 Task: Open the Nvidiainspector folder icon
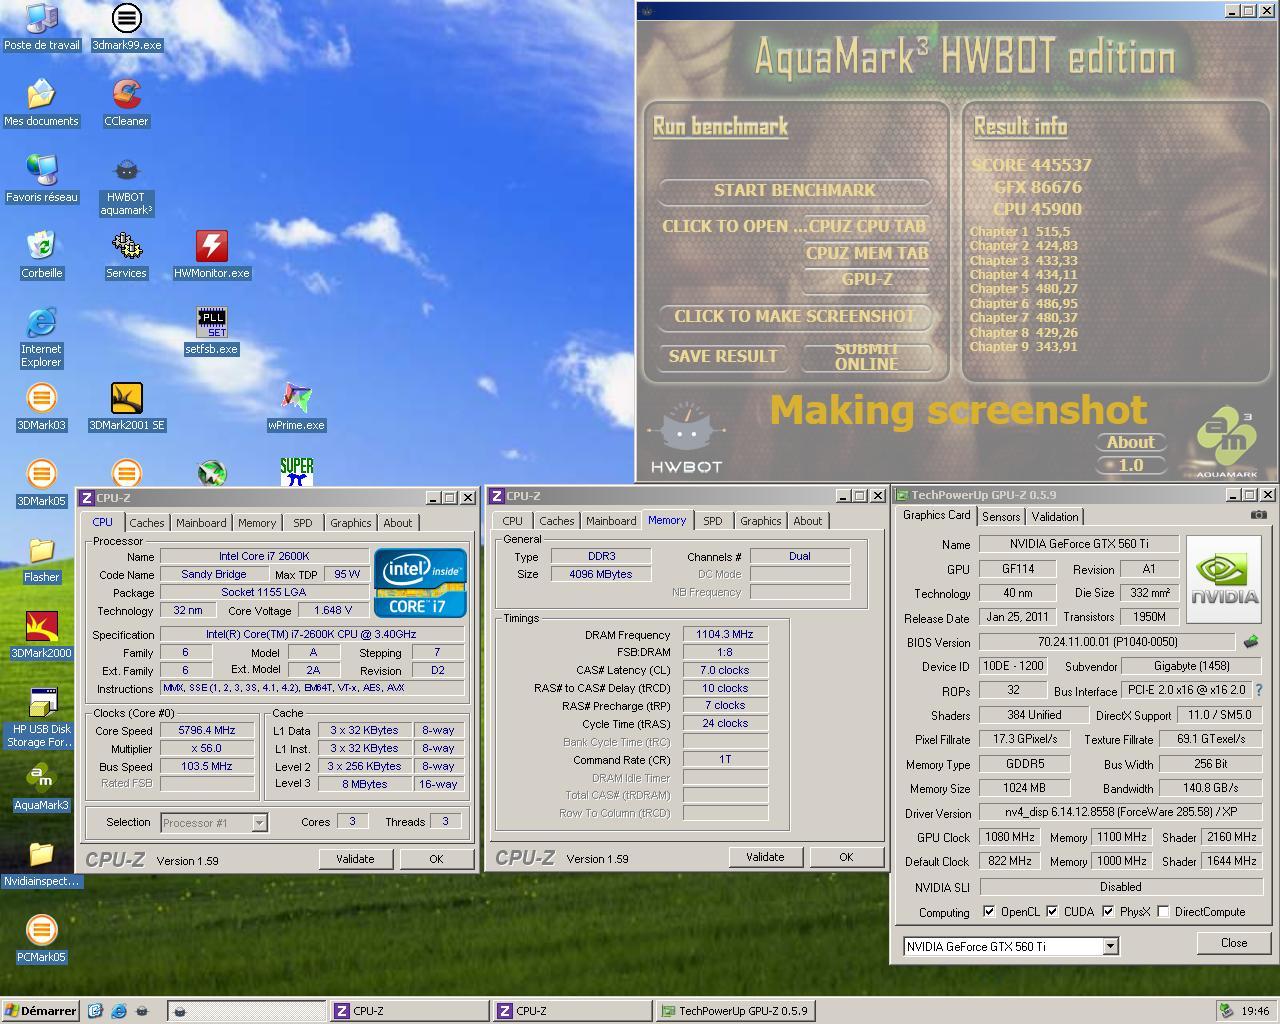(x=41, y=863)
